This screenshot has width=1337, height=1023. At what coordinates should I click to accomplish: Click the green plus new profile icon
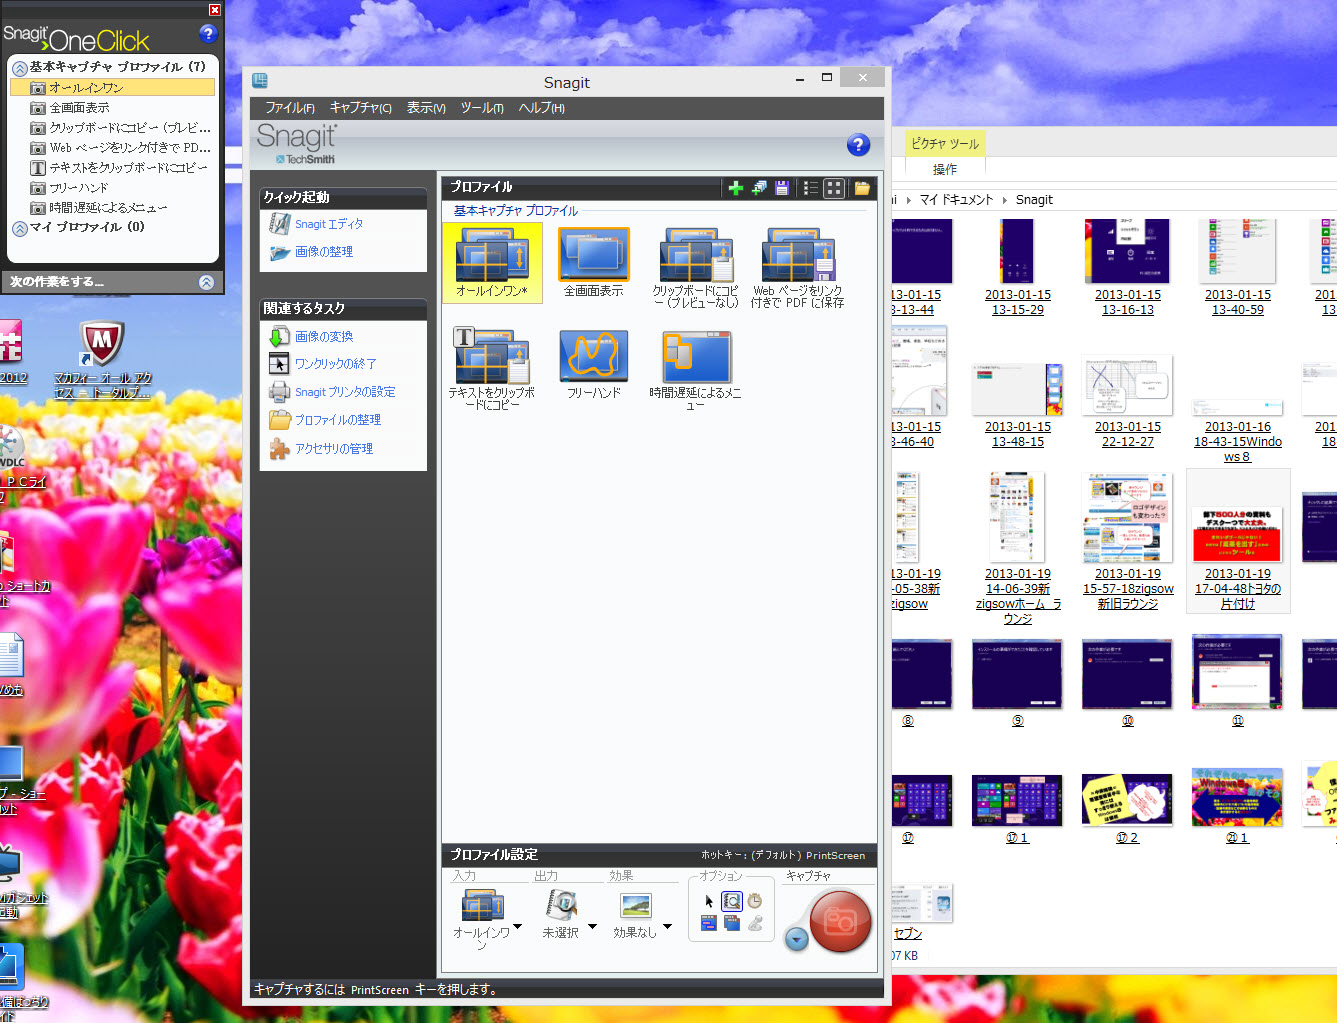coord(736,188)
